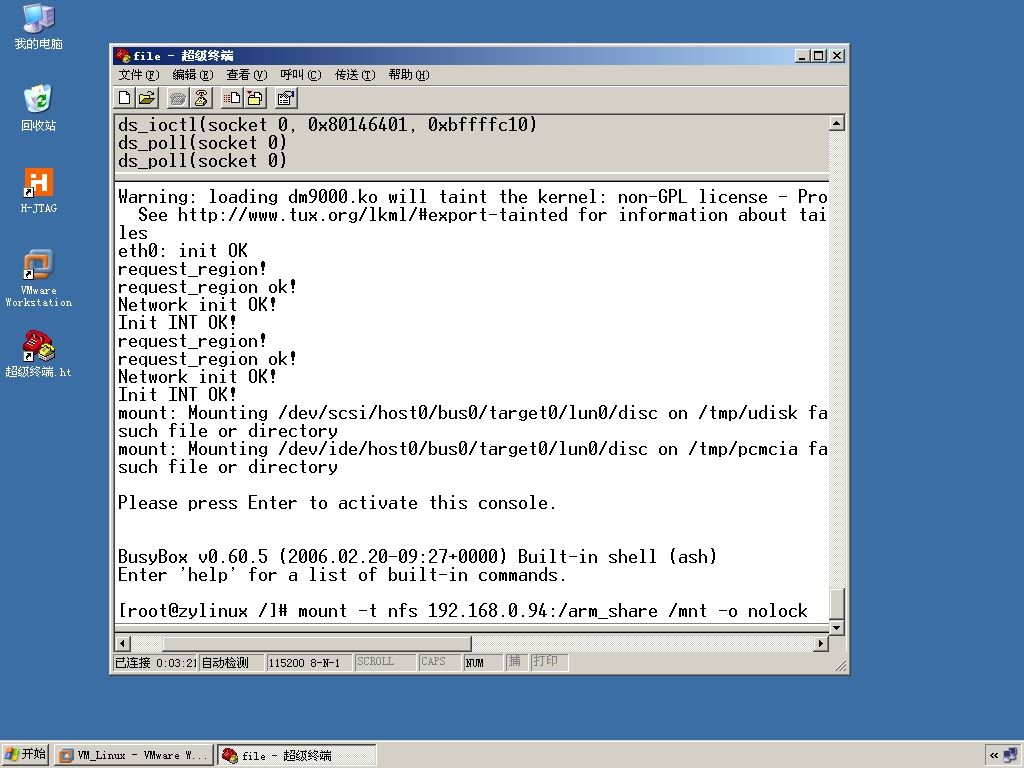Click the vertical scrollbar down arrow
The image size is (1024, 768).
837,628
